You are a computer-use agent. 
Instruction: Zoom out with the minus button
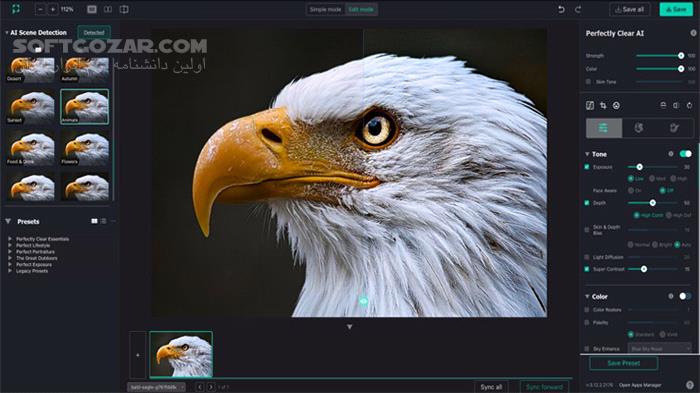[x=41, y=9]
